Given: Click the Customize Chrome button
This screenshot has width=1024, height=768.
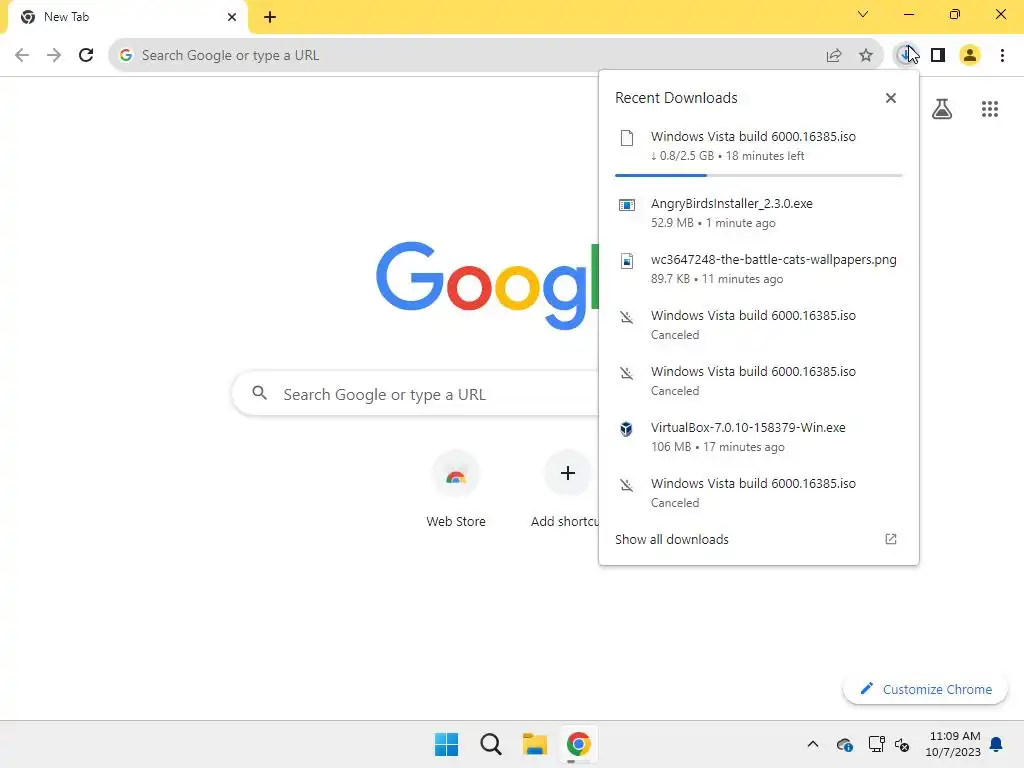Looking at the screenshot, I should [925, 689].
